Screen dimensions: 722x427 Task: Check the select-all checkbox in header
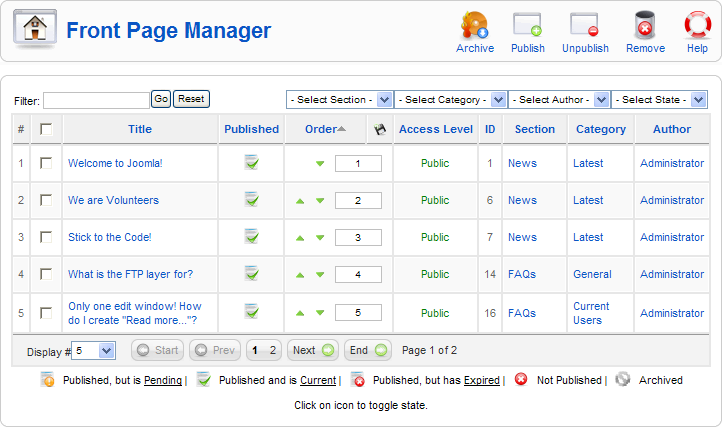click(x=46, y=129)
